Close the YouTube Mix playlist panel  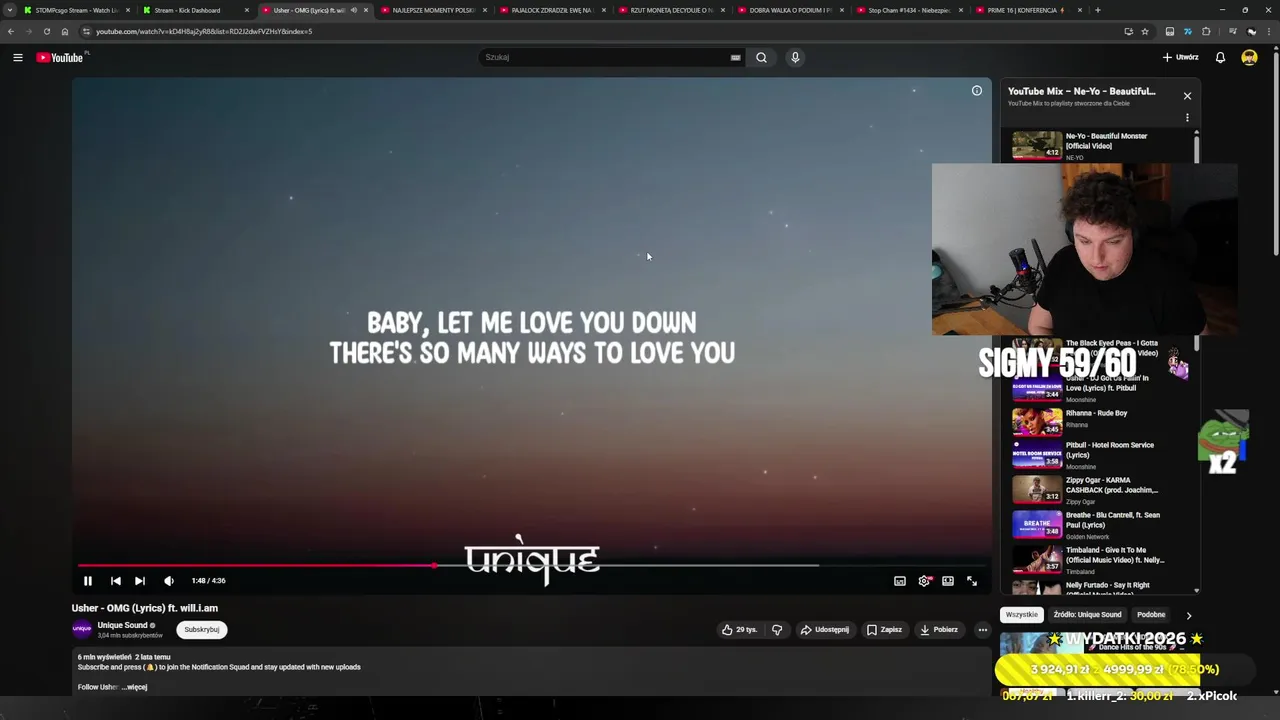(x=1187, y=96)
